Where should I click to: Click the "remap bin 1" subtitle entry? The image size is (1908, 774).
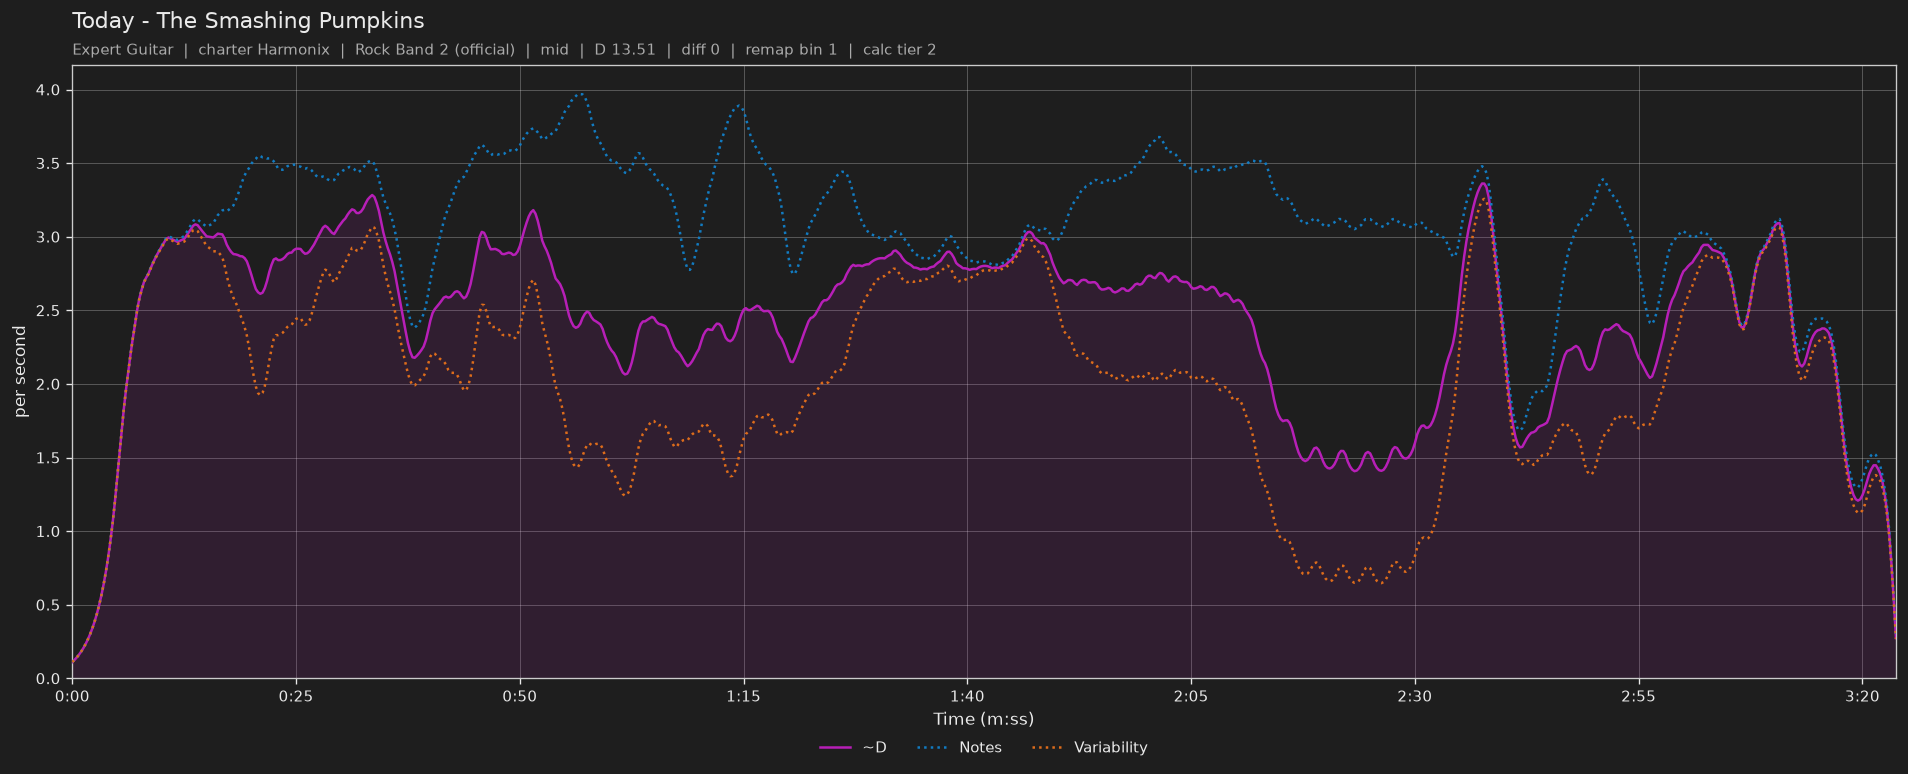pos(791,50)
